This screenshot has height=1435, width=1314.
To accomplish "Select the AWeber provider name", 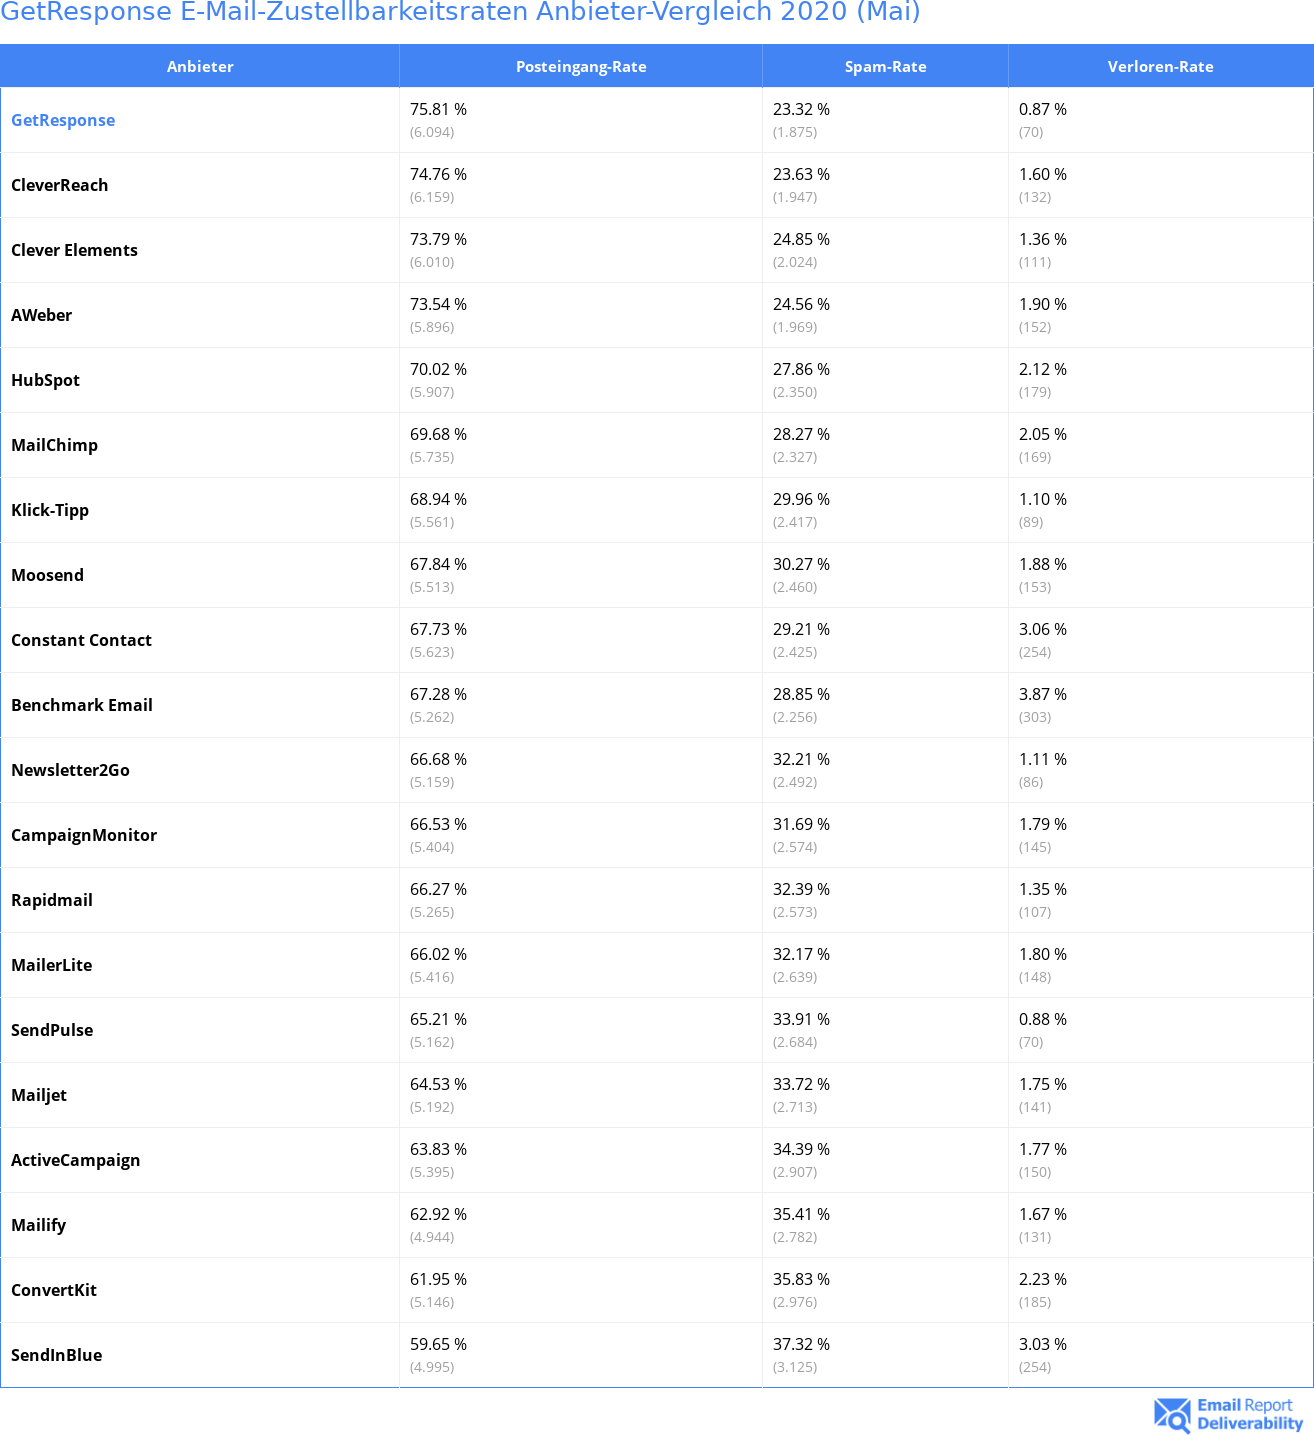I will [x=42, y=315].
